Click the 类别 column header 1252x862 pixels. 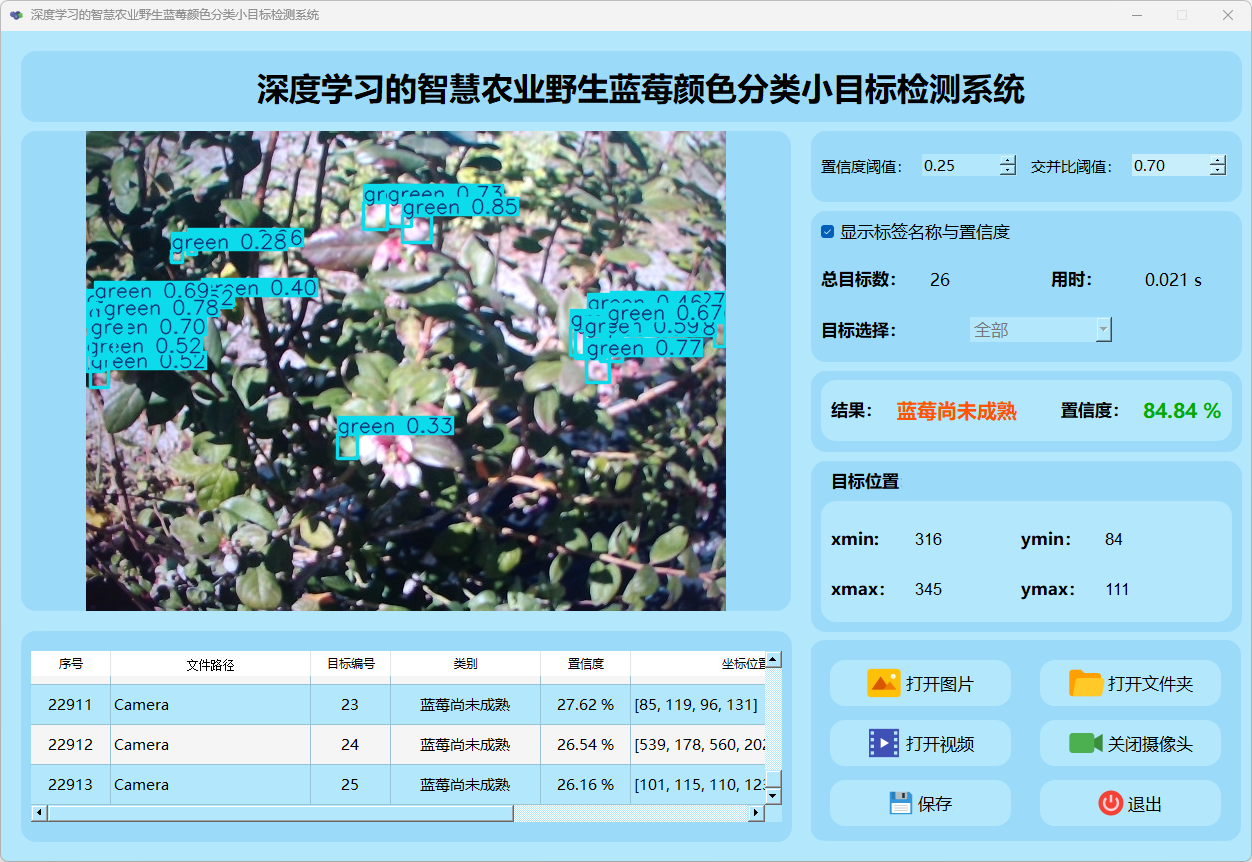(x=465, y=664)
